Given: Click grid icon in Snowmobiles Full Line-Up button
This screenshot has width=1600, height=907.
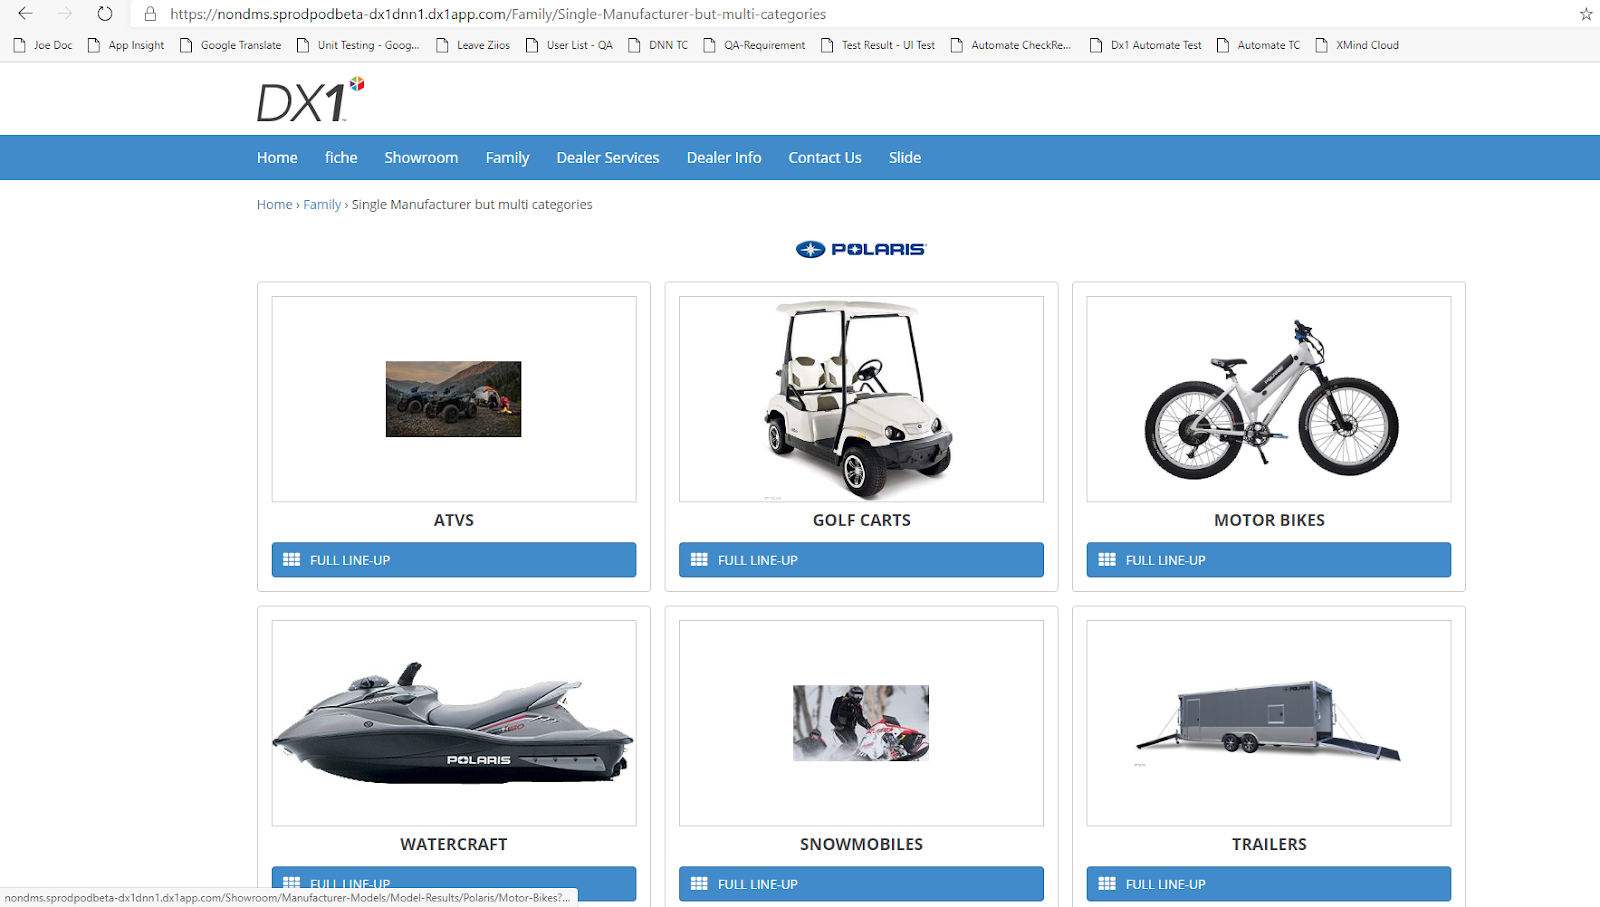Looking at the screenshot, I should click(x=699, y=884).
